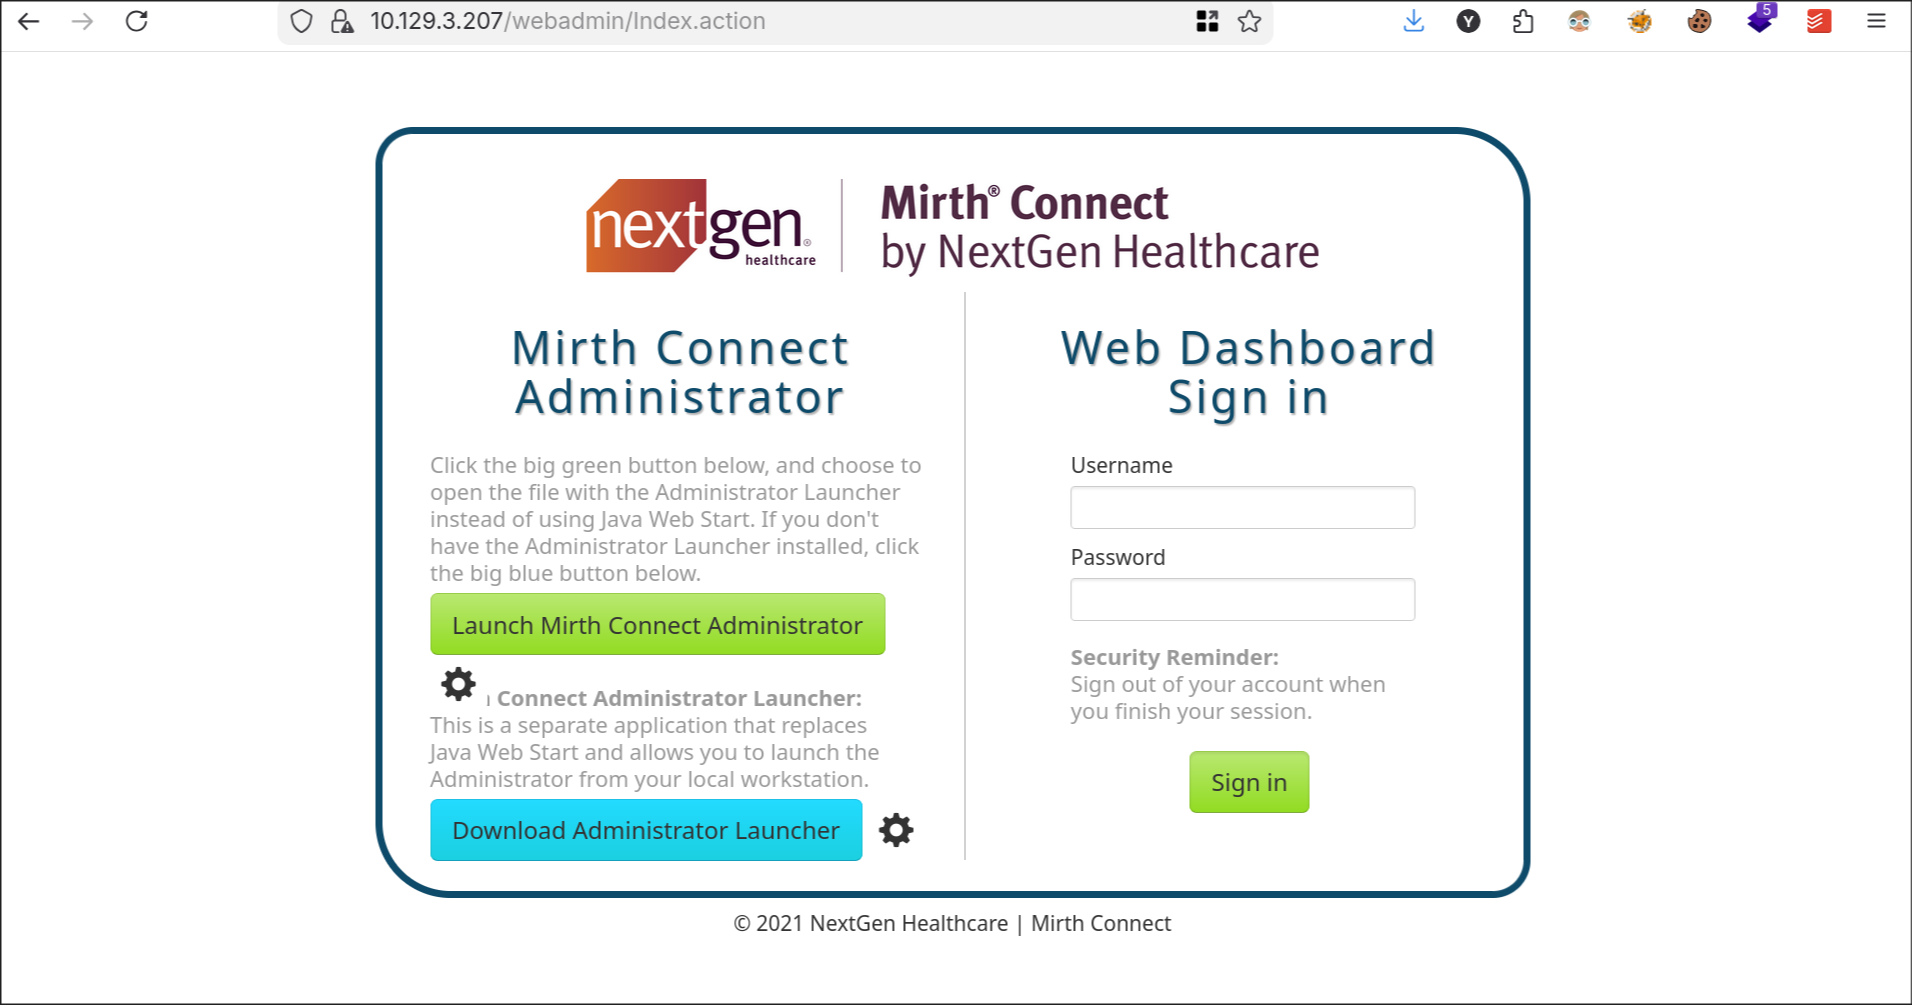The height and width of the screenshot is (1005, 1912).
Task: Open the cookie extension icon
Action: [x=1699, y=21]
